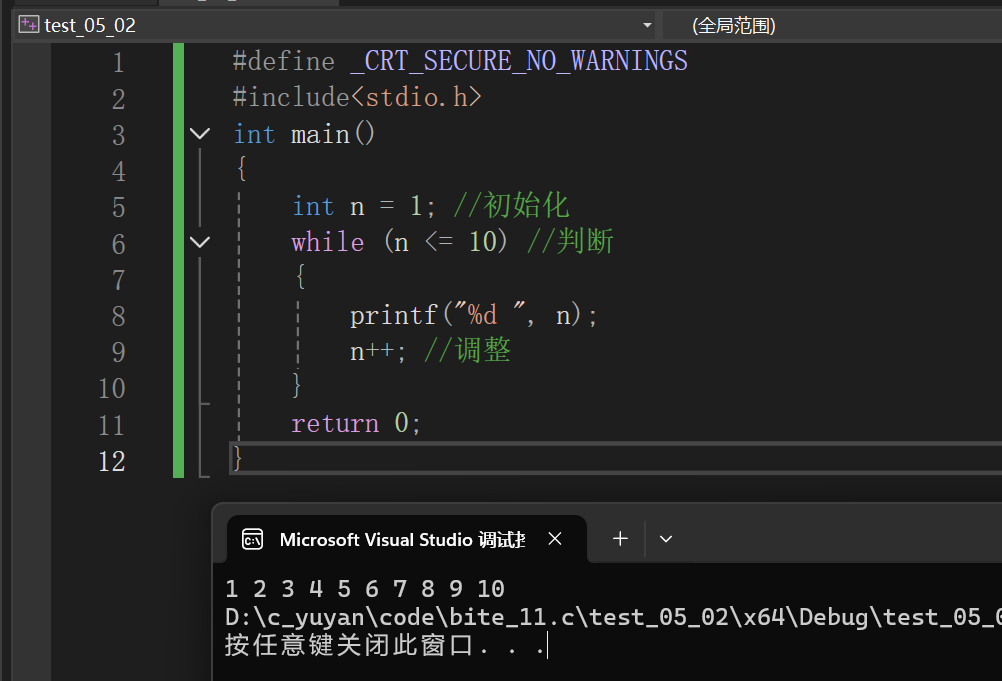This screenshot has height=681, width=1002.
Task: Select the Microsoft Visual Studio 调试 console tab
Action: [x=406, y=539]
